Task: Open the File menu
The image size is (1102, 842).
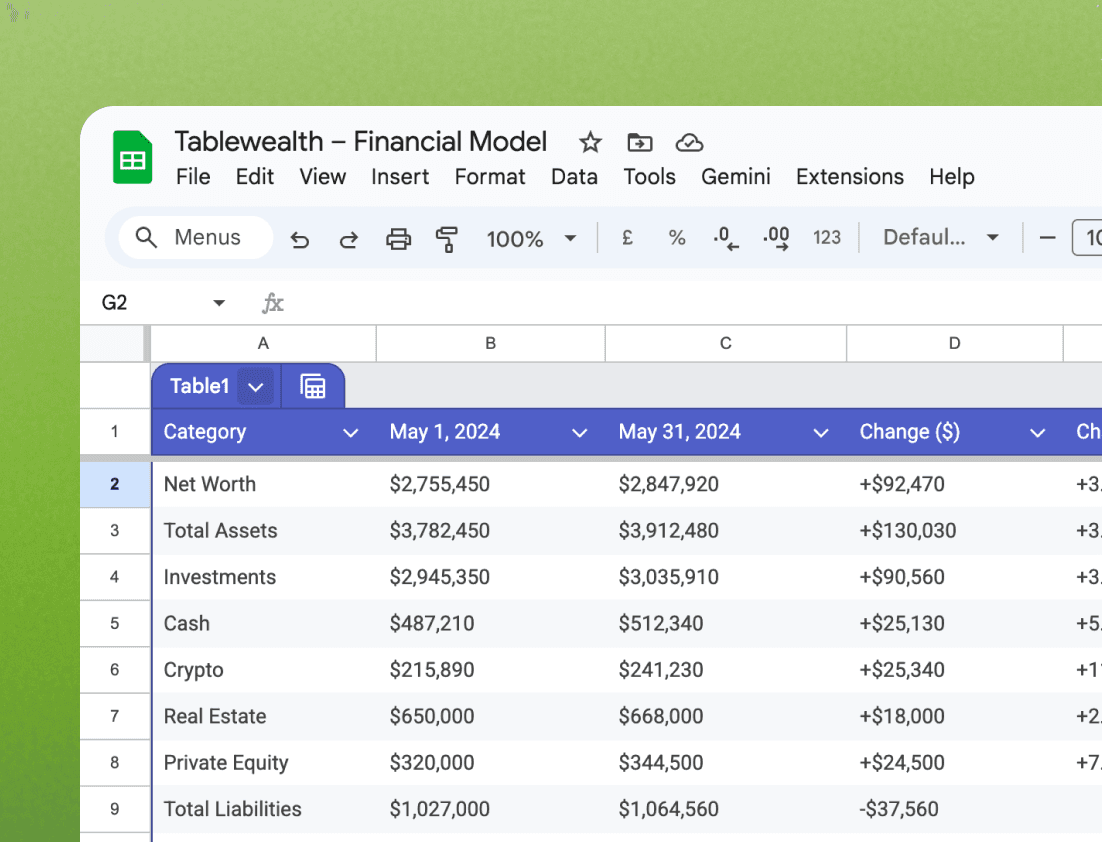Action: [193, 176]
